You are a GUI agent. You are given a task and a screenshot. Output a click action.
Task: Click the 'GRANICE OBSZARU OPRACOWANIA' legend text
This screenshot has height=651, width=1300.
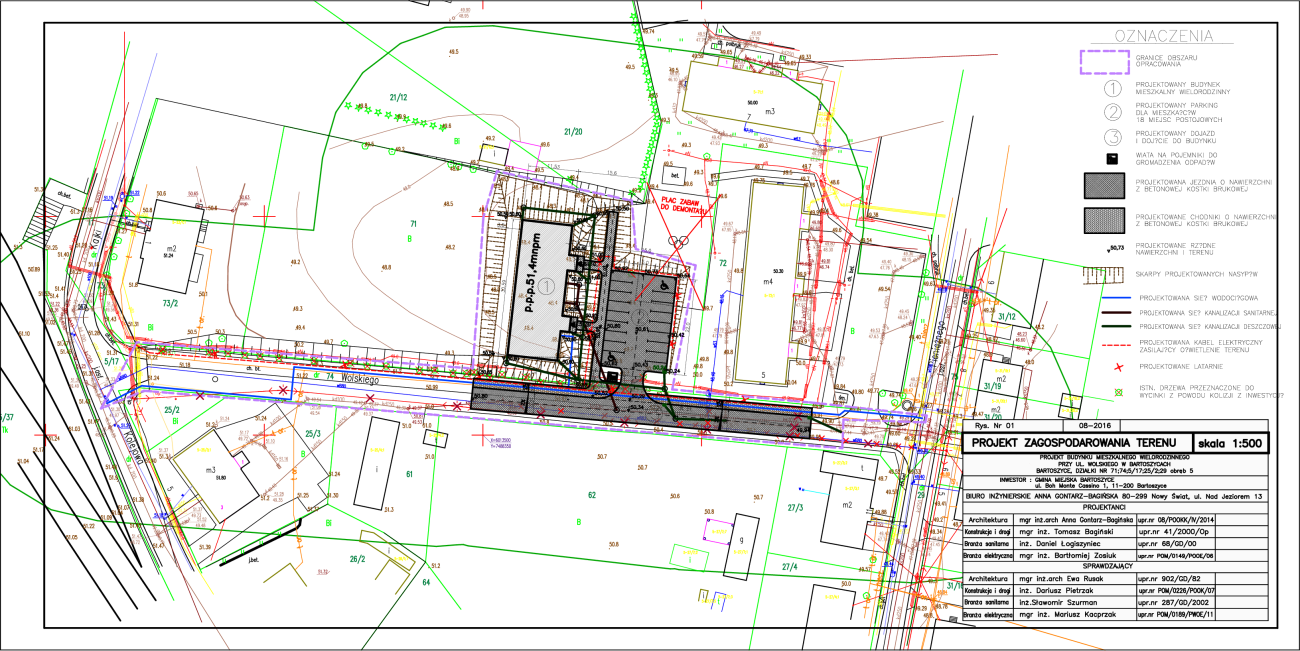click(x=1167, y=61)
